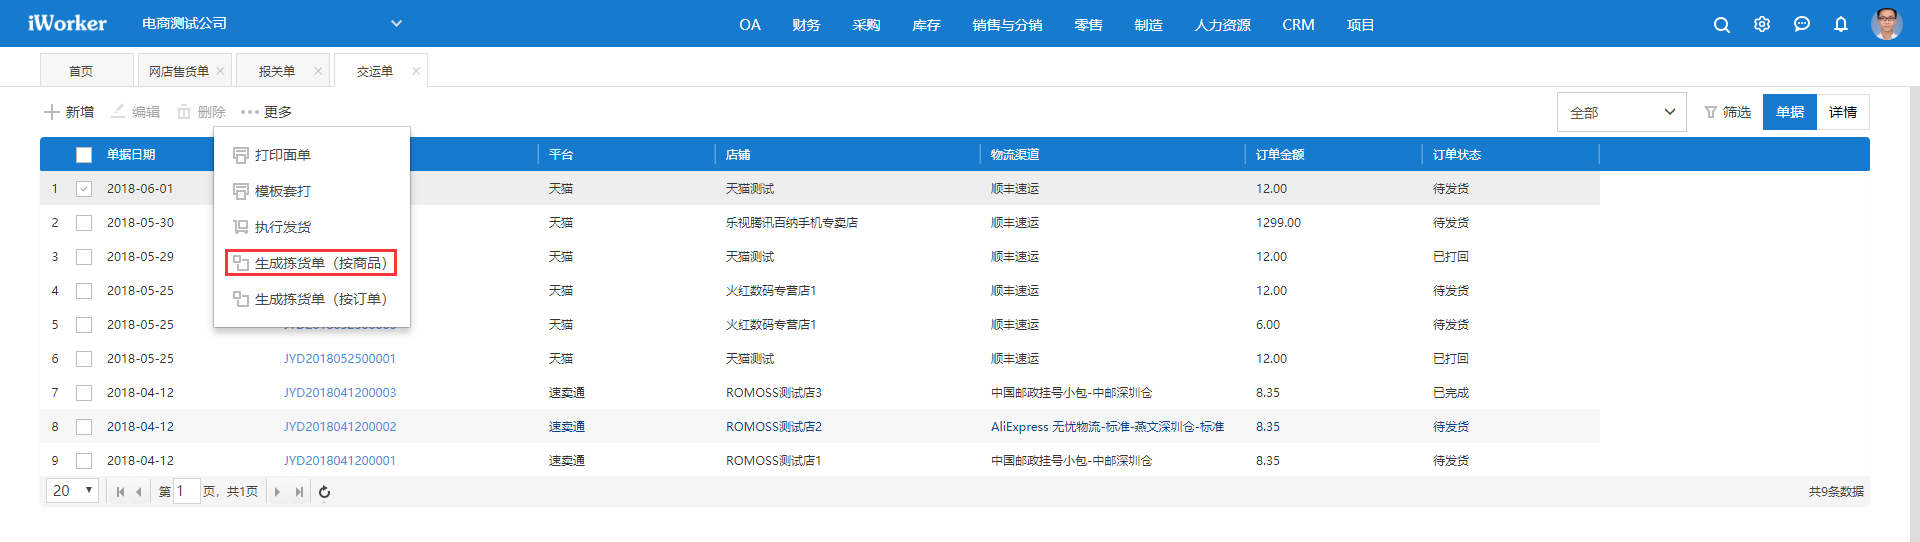Click the 执行发货 cart icon

[x=241, y=227]
